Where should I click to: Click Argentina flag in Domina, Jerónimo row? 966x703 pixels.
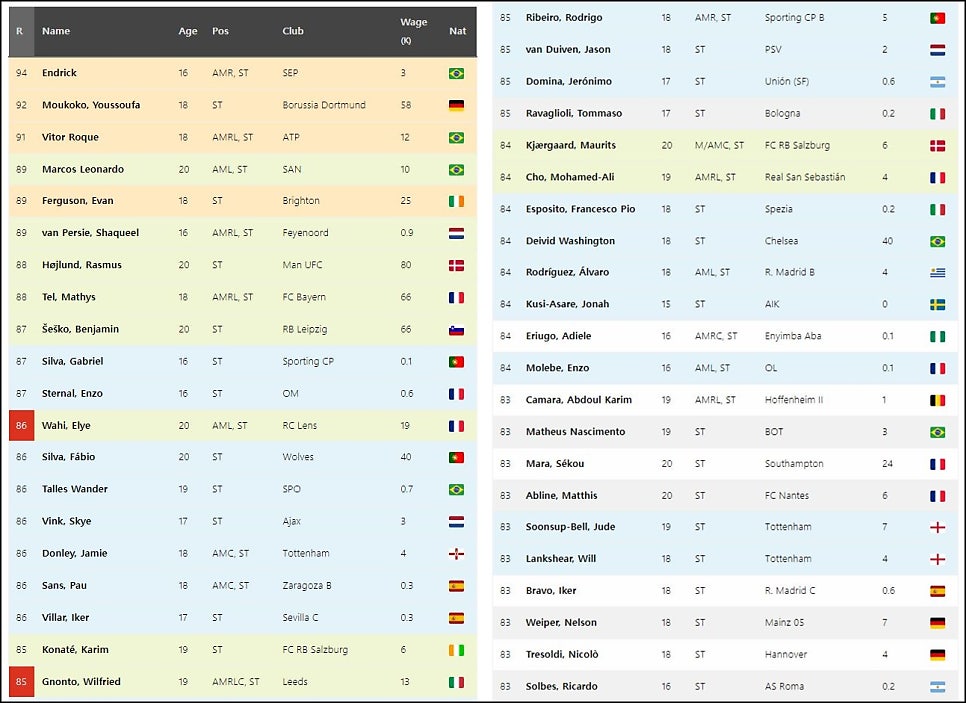(937, 81)
